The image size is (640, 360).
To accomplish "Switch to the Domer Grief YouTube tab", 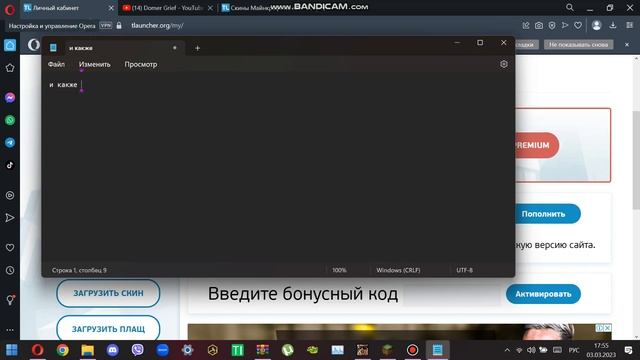I will (x=168, y=8).
